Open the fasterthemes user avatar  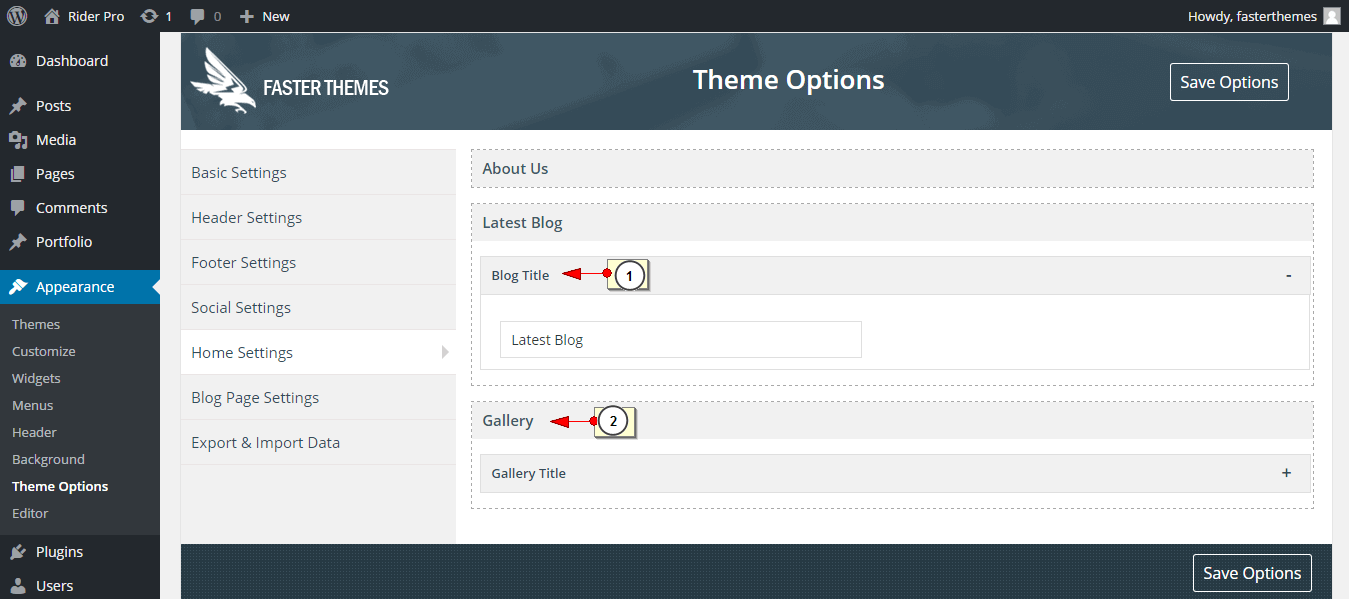pos(1331,16)
